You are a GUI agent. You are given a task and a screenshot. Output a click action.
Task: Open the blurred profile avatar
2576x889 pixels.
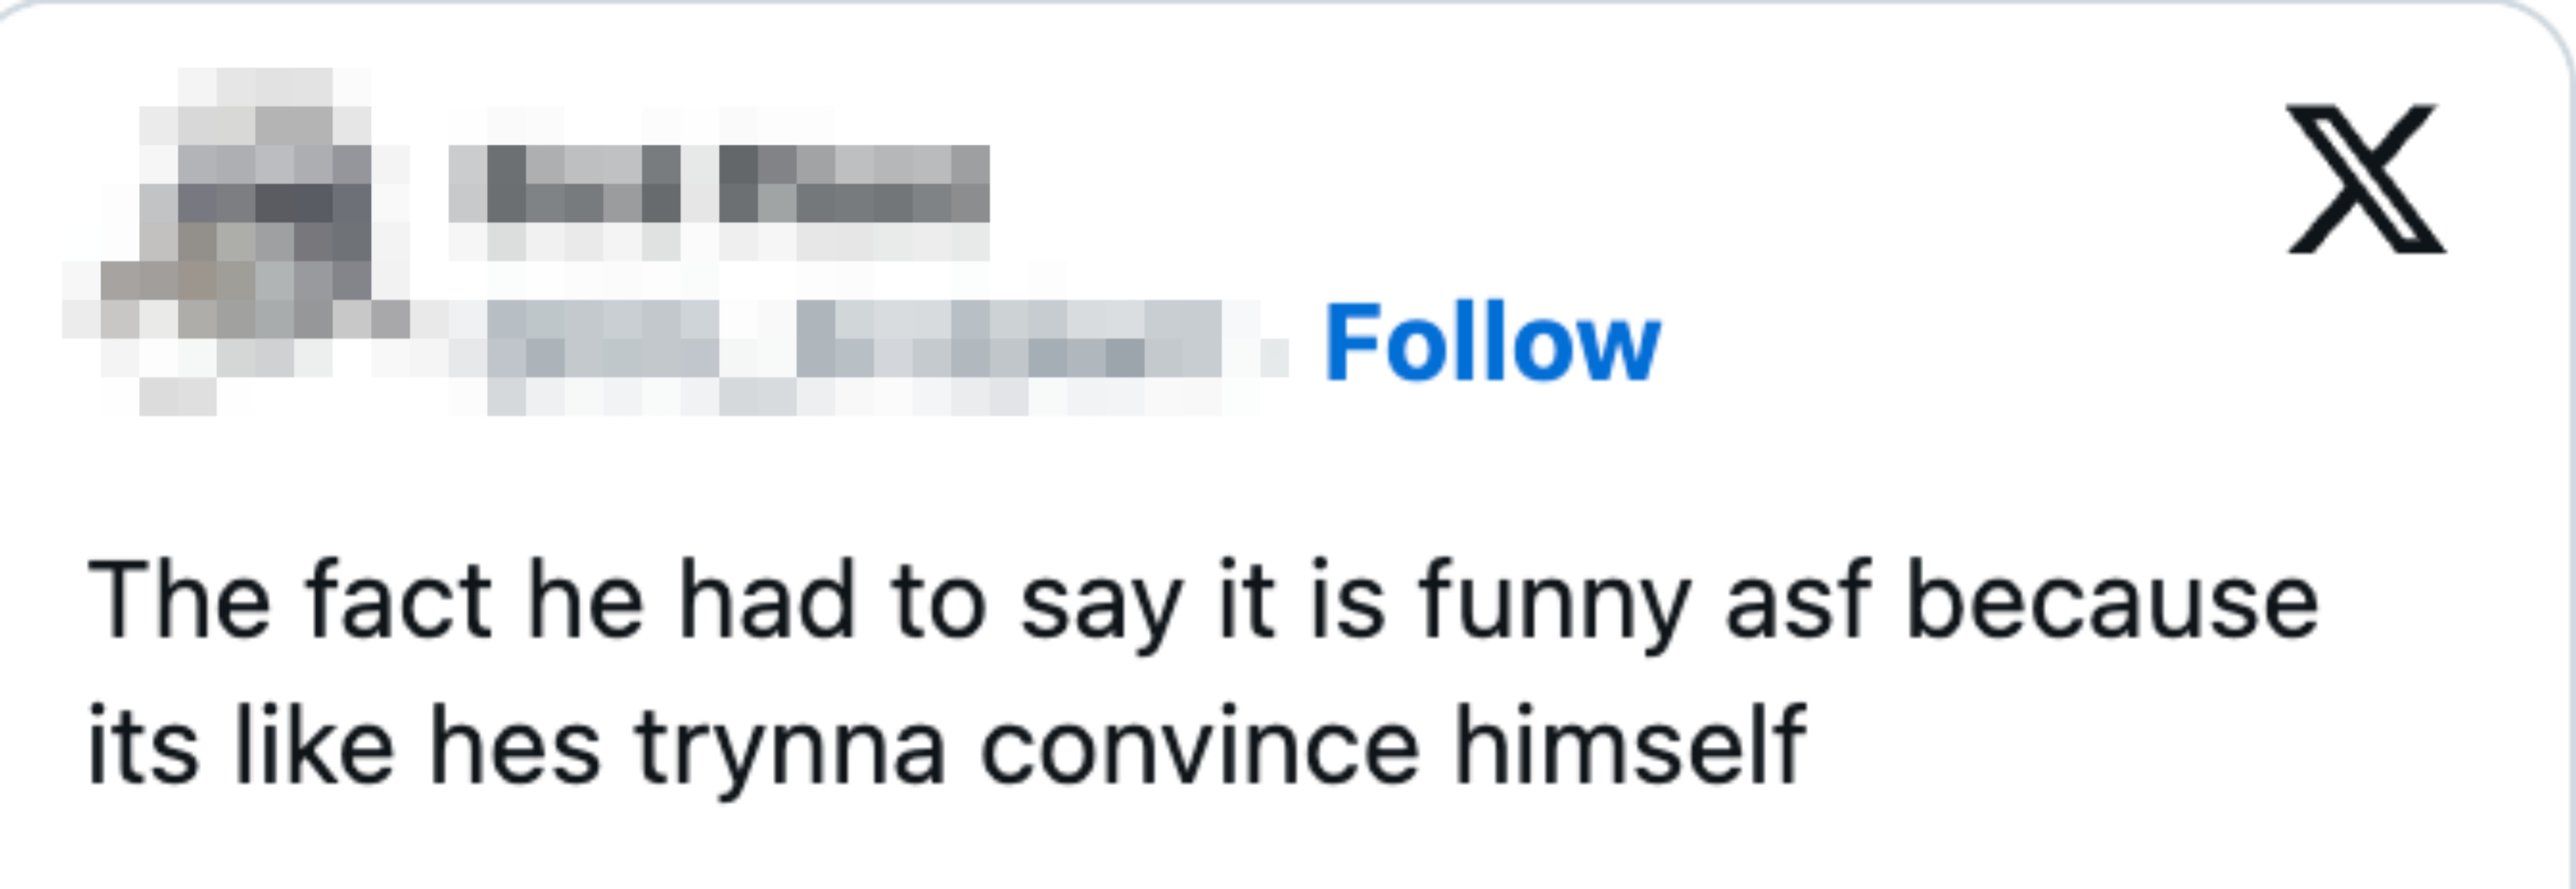pyautogui.click(x=236, y=240)
